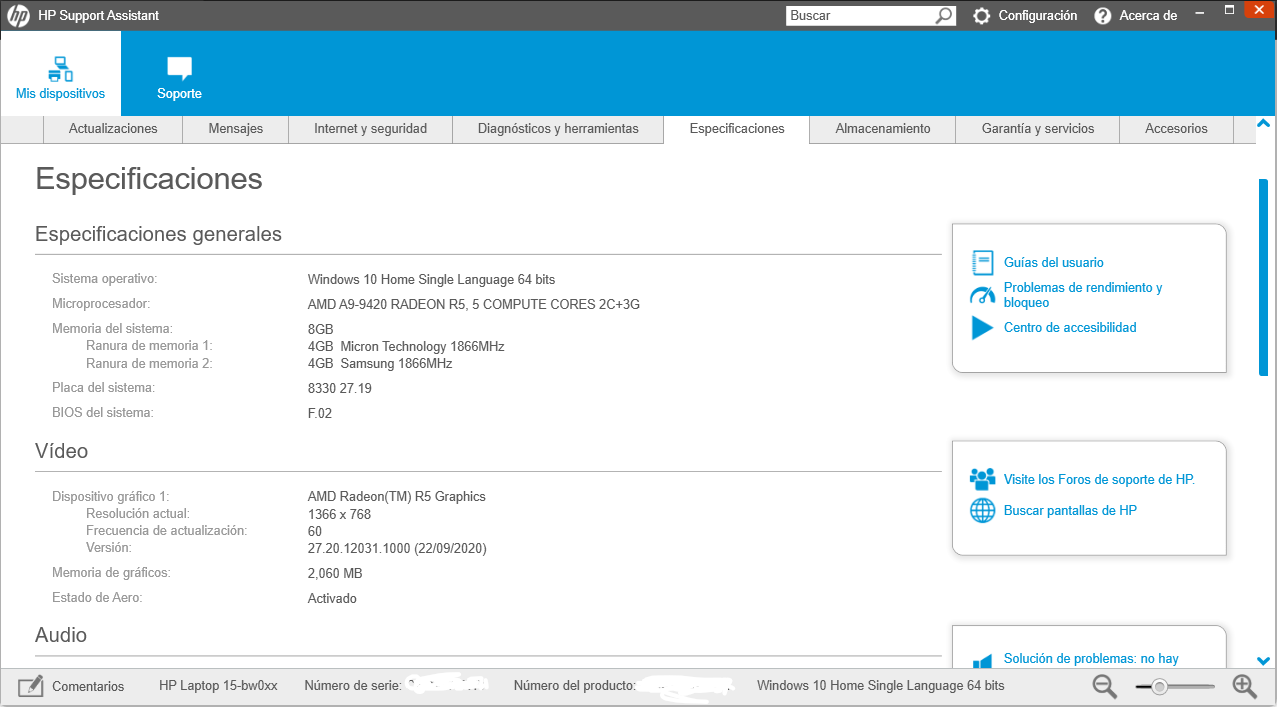This screenshot has height=707, width=1277.
Task: Click the system board value 8330 27.19
Action: click(x=340, y=388)
